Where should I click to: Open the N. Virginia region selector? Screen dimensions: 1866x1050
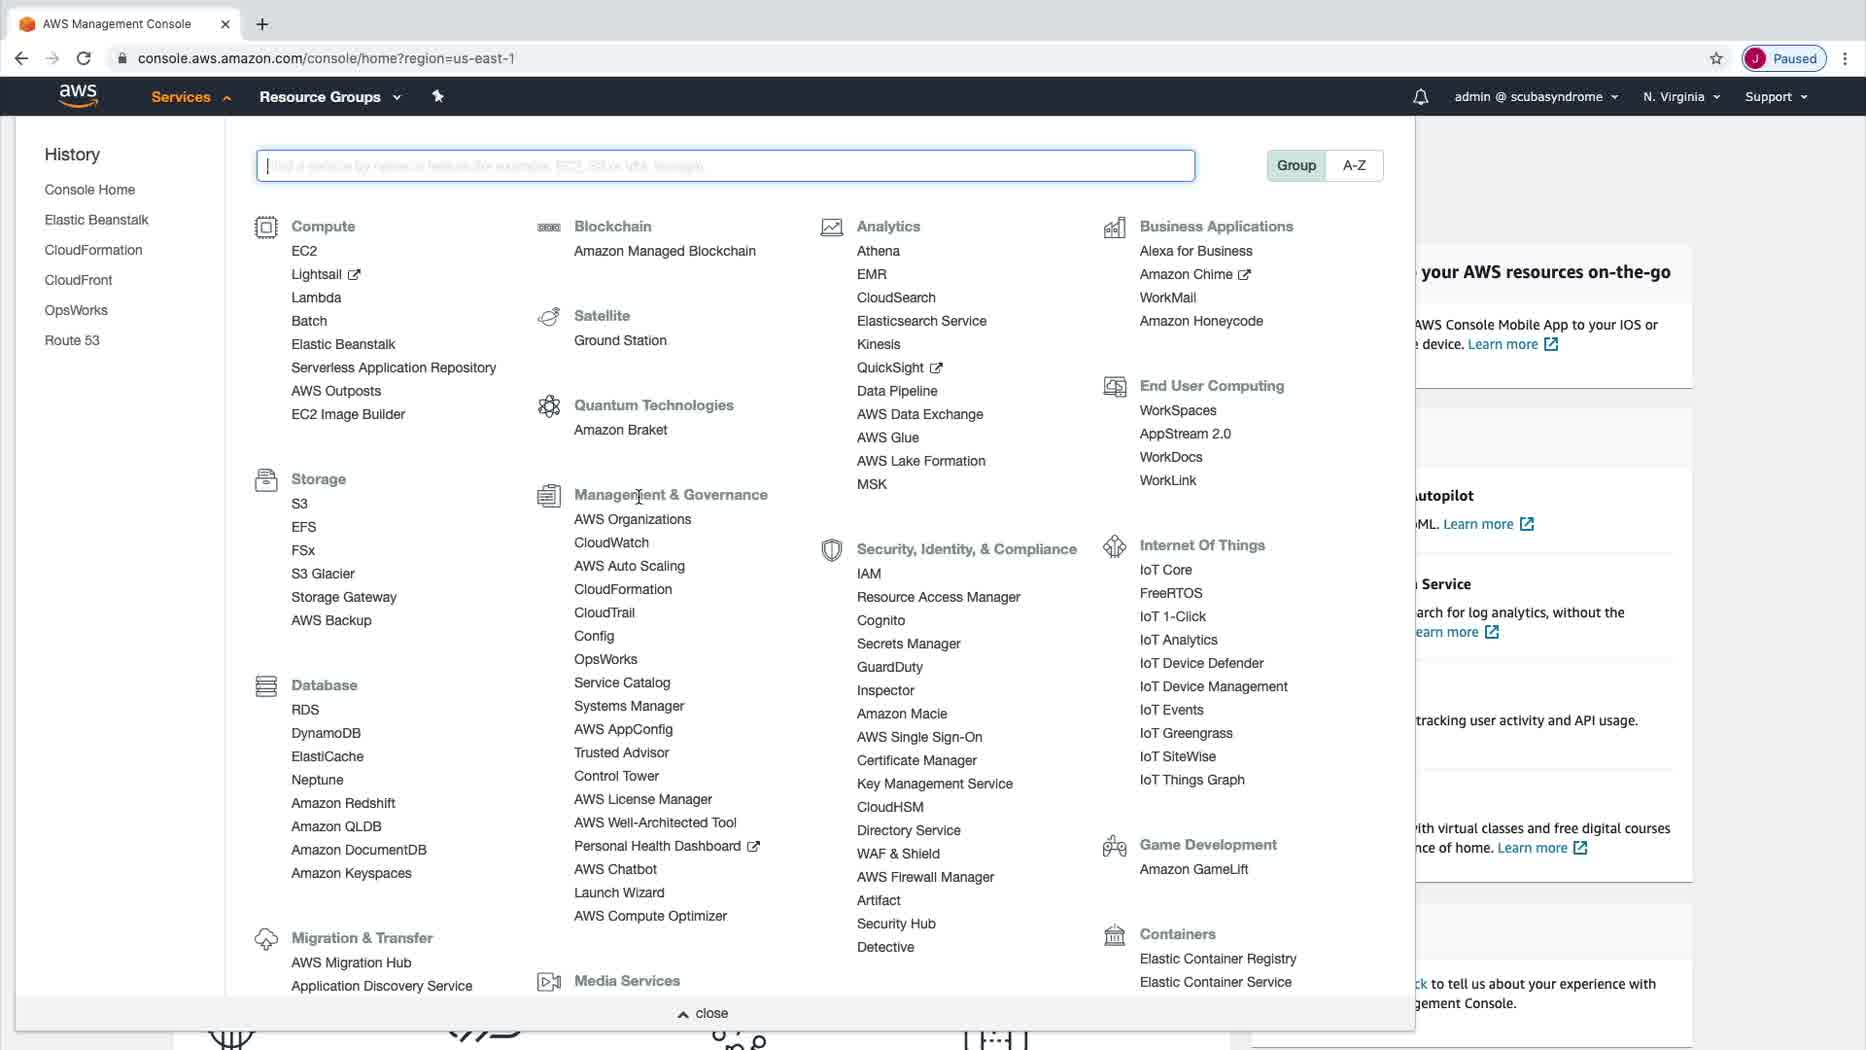[1681, 97]
